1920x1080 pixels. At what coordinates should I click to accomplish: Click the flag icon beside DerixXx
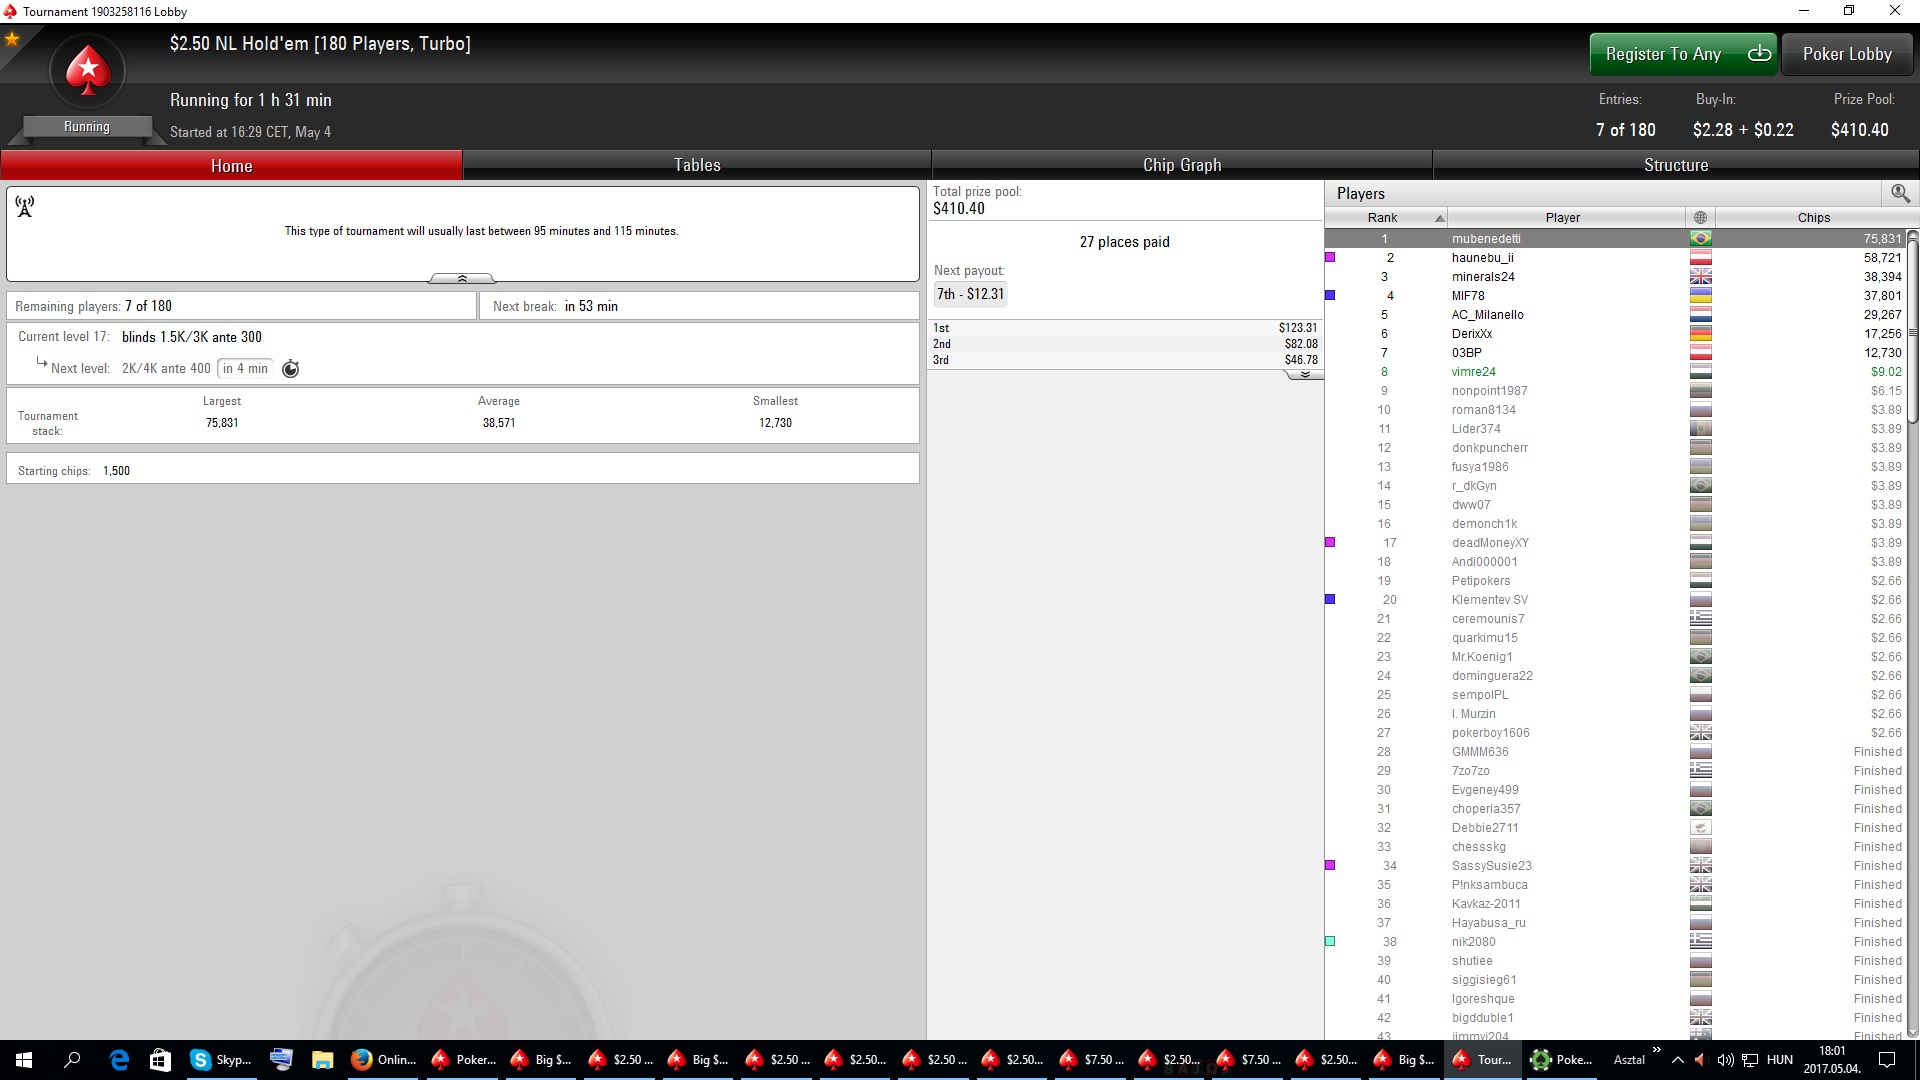pyautogui.click(x=1700, y=334)
